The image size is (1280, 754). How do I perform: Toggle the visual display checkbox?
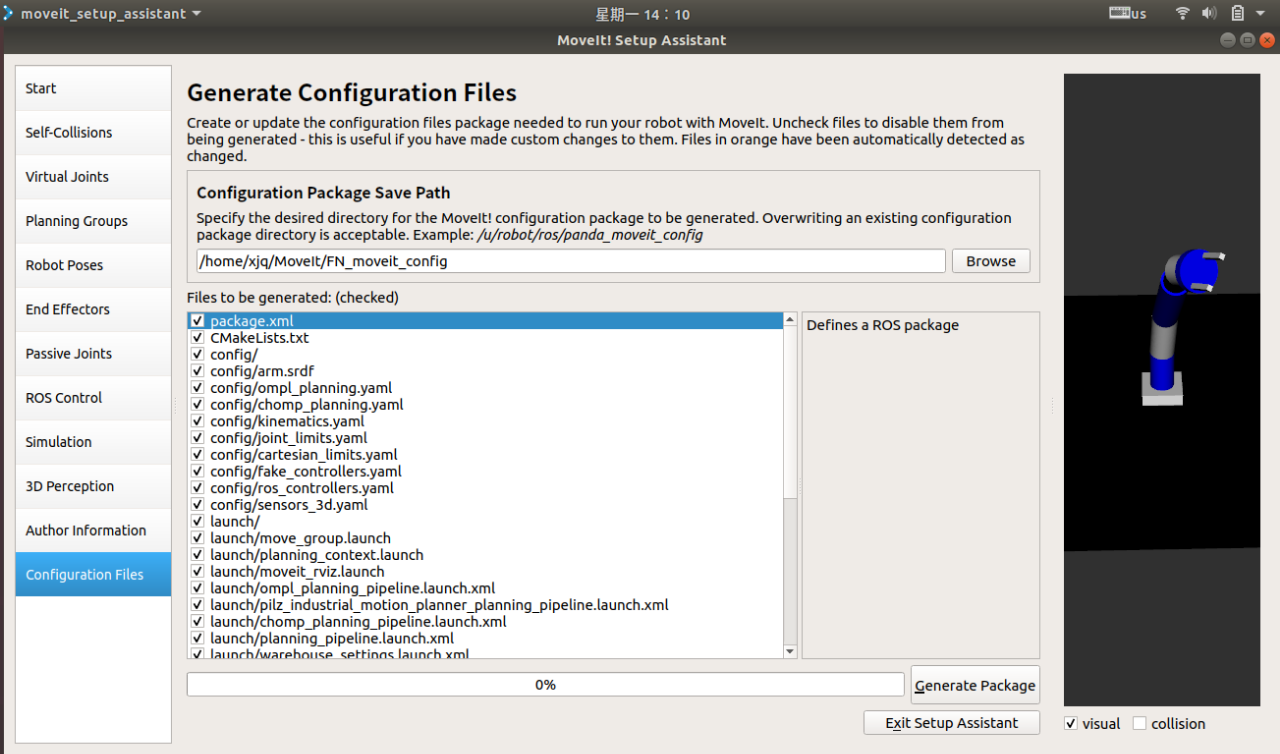[1071, 723]
